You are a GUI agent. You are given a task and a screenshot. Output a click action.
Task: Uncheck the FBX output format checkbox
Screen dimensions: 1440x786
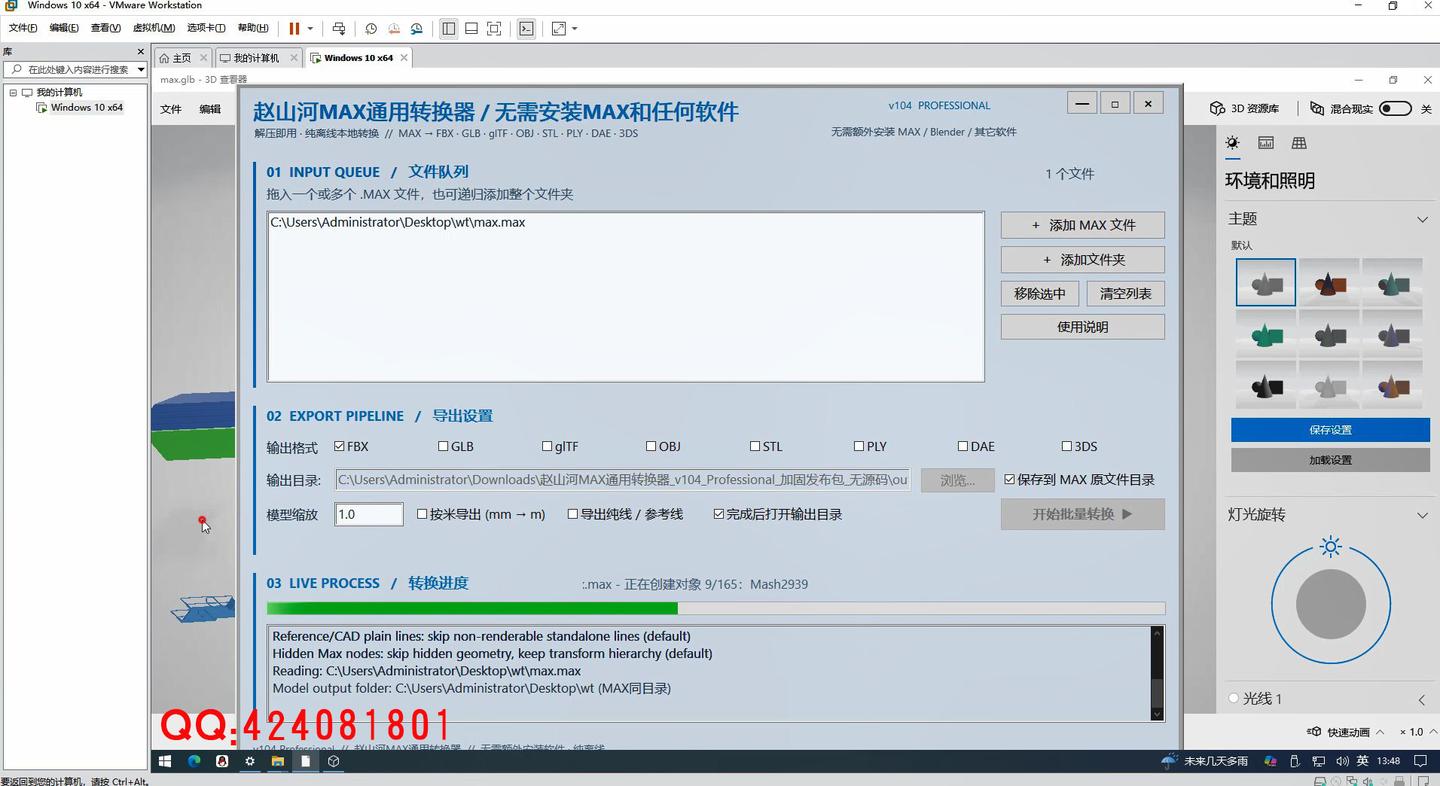340,446
